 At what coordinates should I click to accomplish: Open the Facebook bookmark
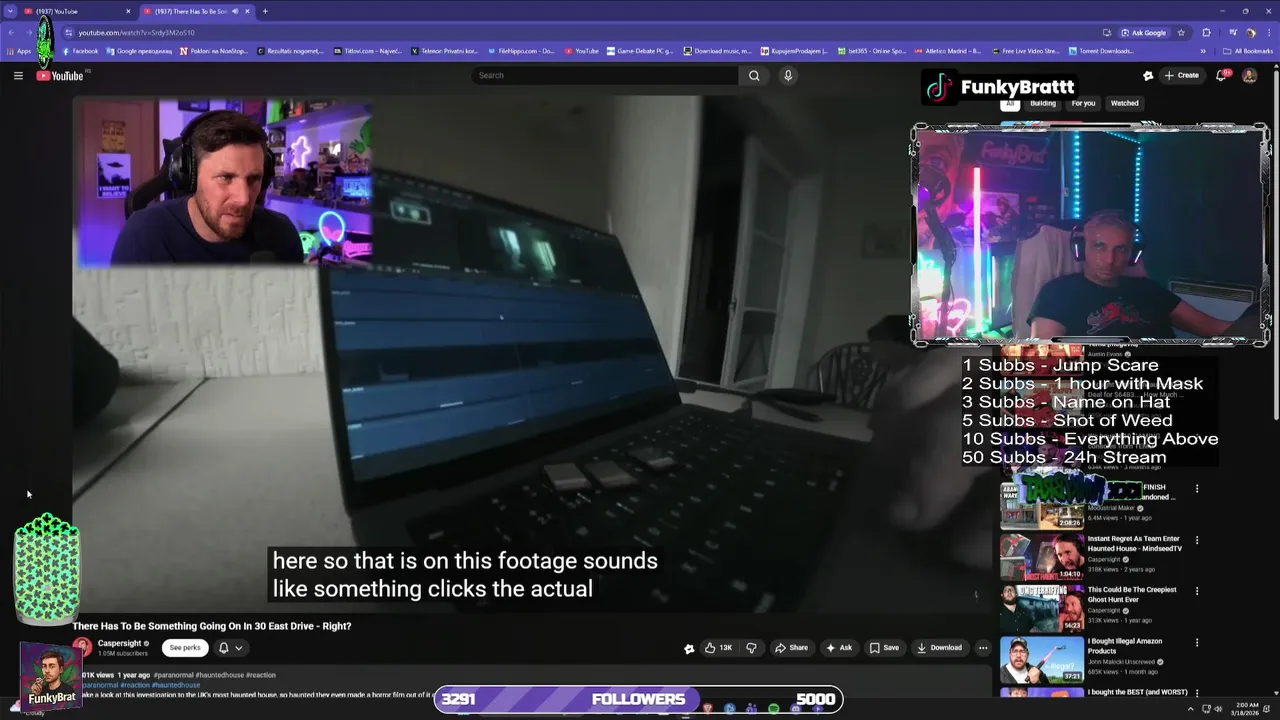coord(81,51)
